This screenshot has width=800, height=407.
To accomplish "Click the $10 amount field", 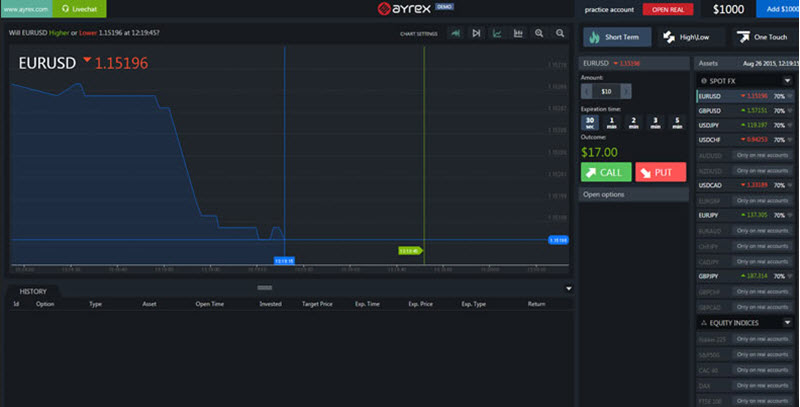I will [606, 91].
